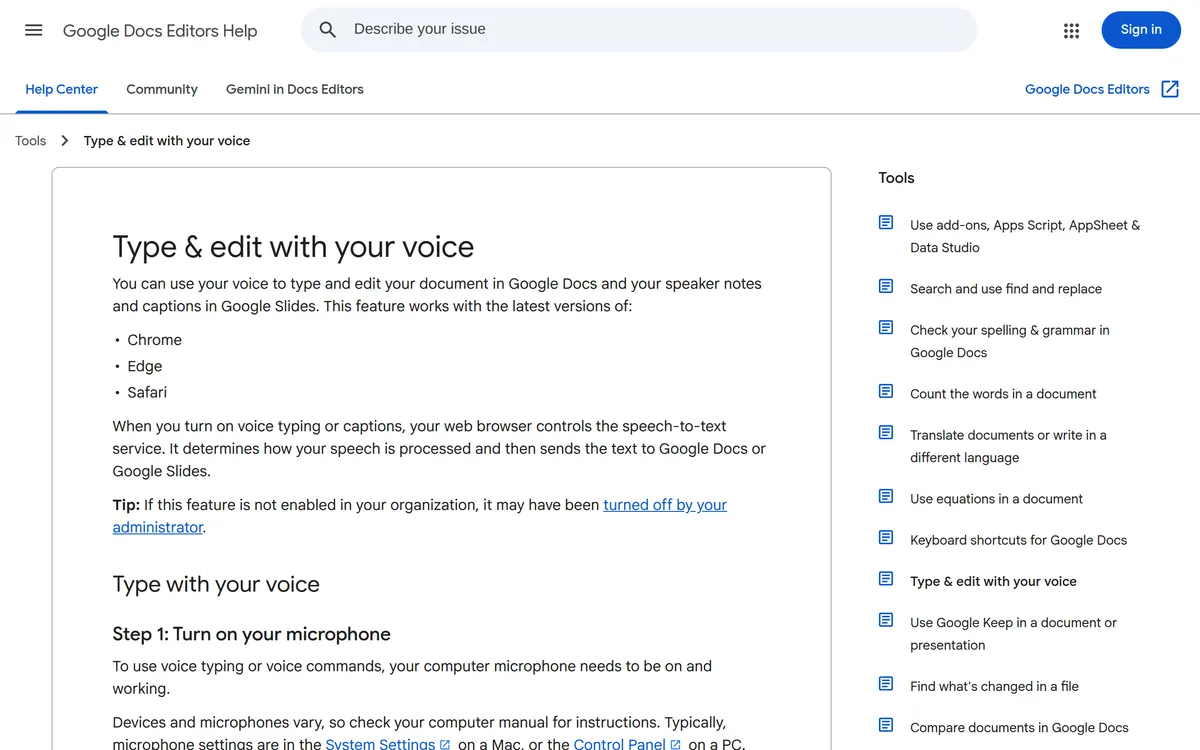Open 'Search and use find and replace' article
The image size is (1200, 750).
(x=1006, y=289)
